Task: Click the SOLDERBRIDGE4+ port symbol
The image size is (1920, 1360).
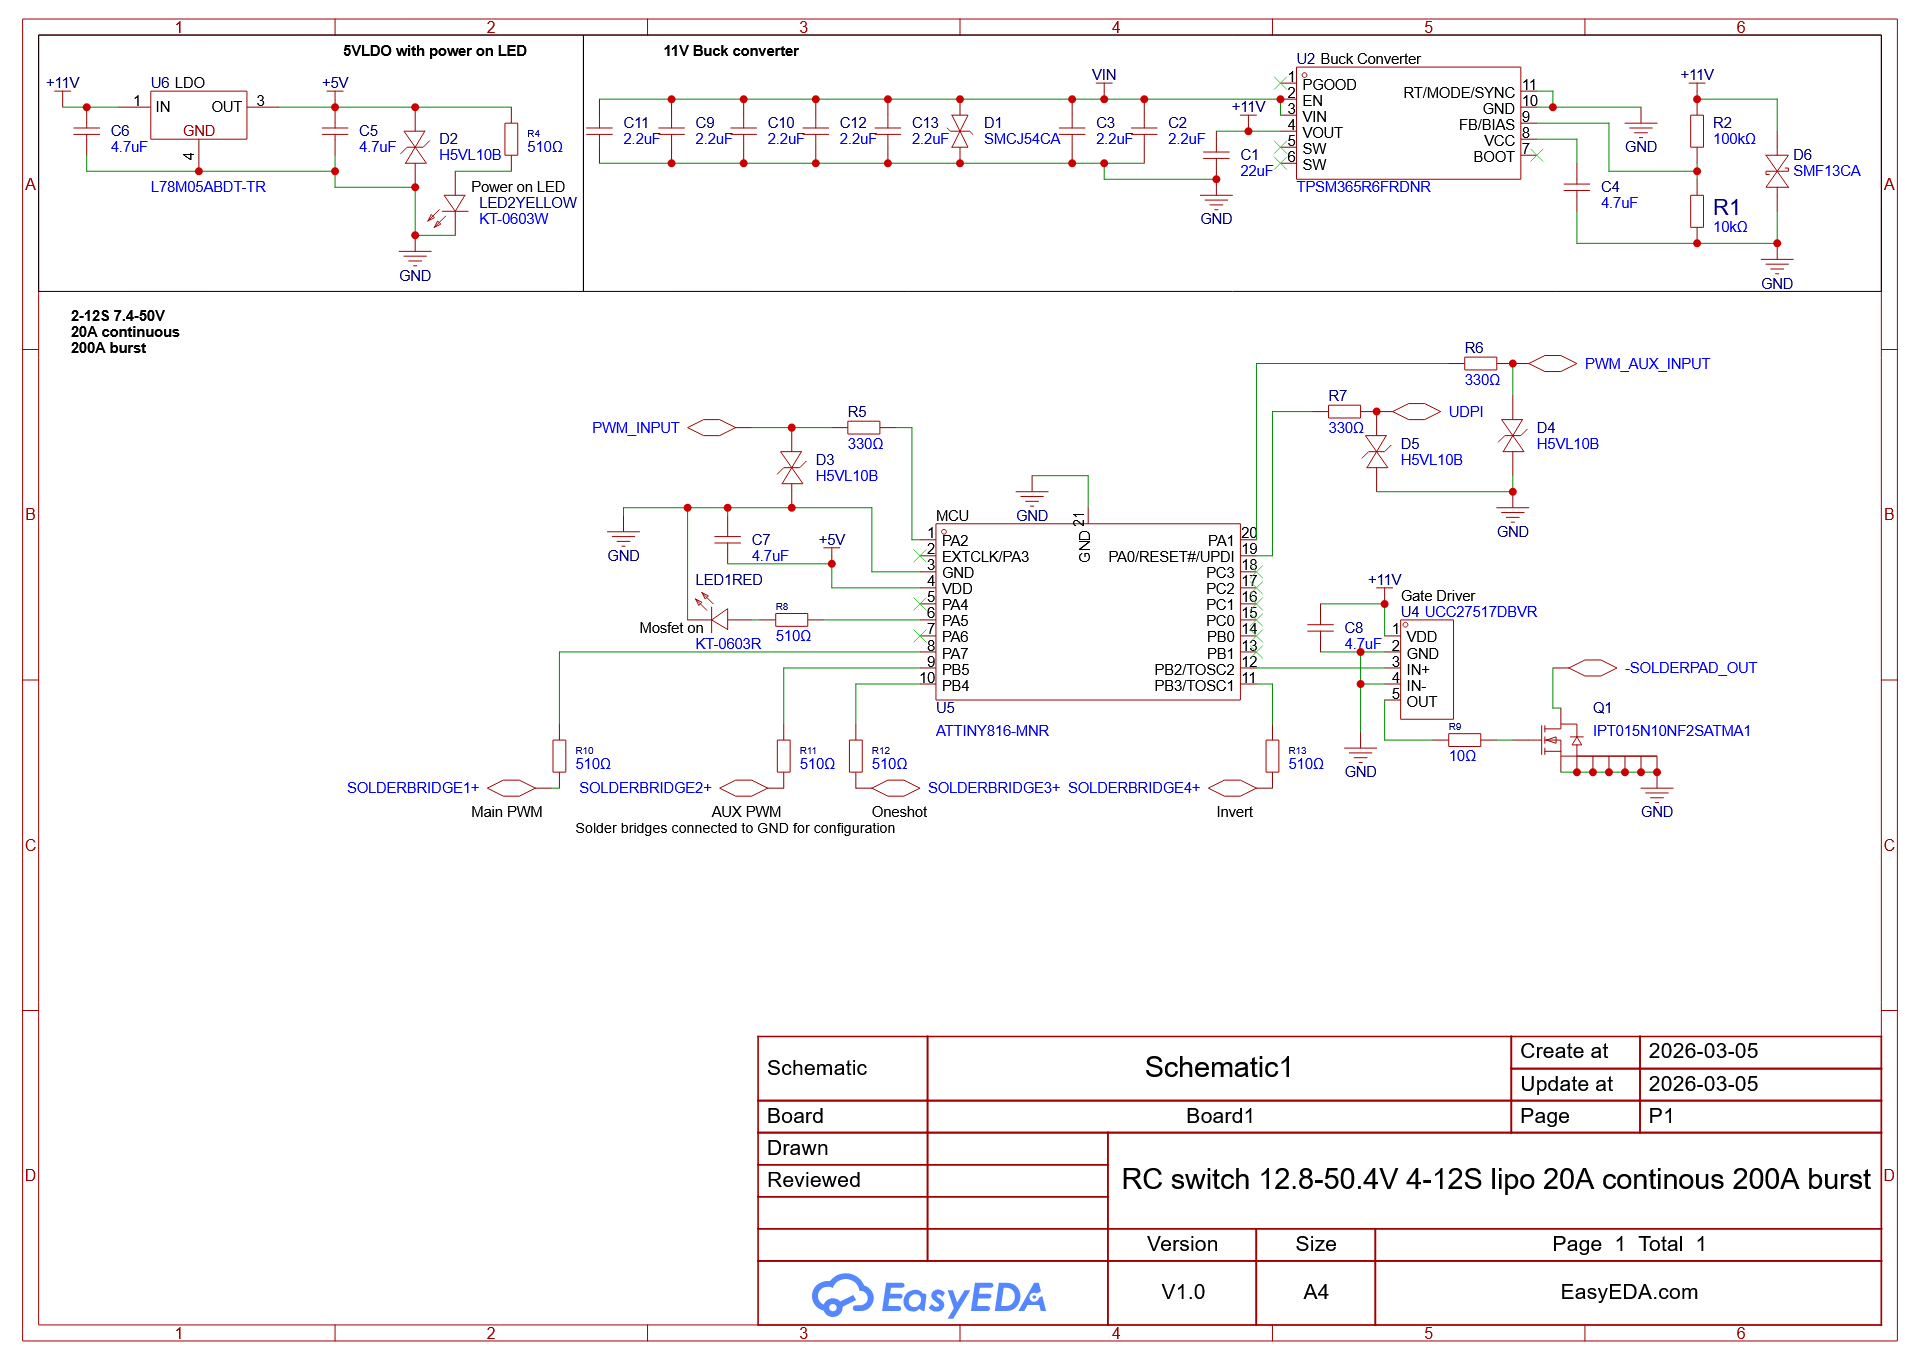Action: [x=1232, y=787]
